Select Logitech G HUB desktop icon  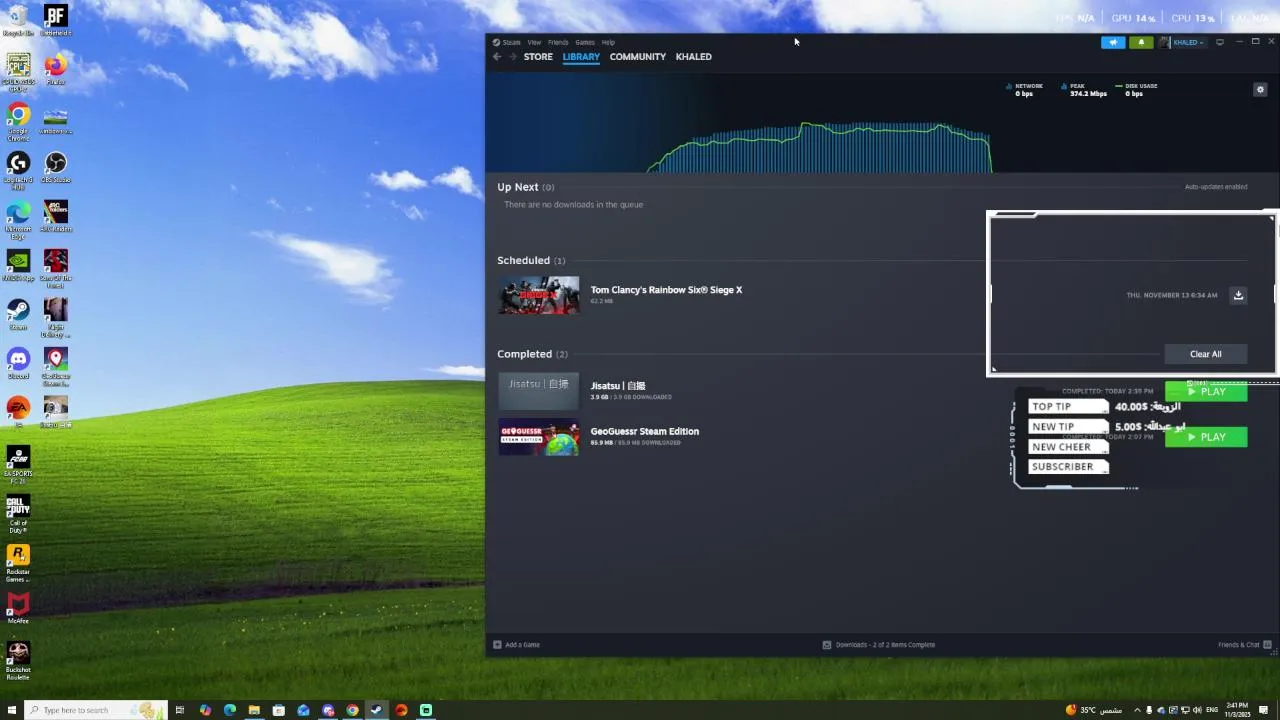coord(18,170)
